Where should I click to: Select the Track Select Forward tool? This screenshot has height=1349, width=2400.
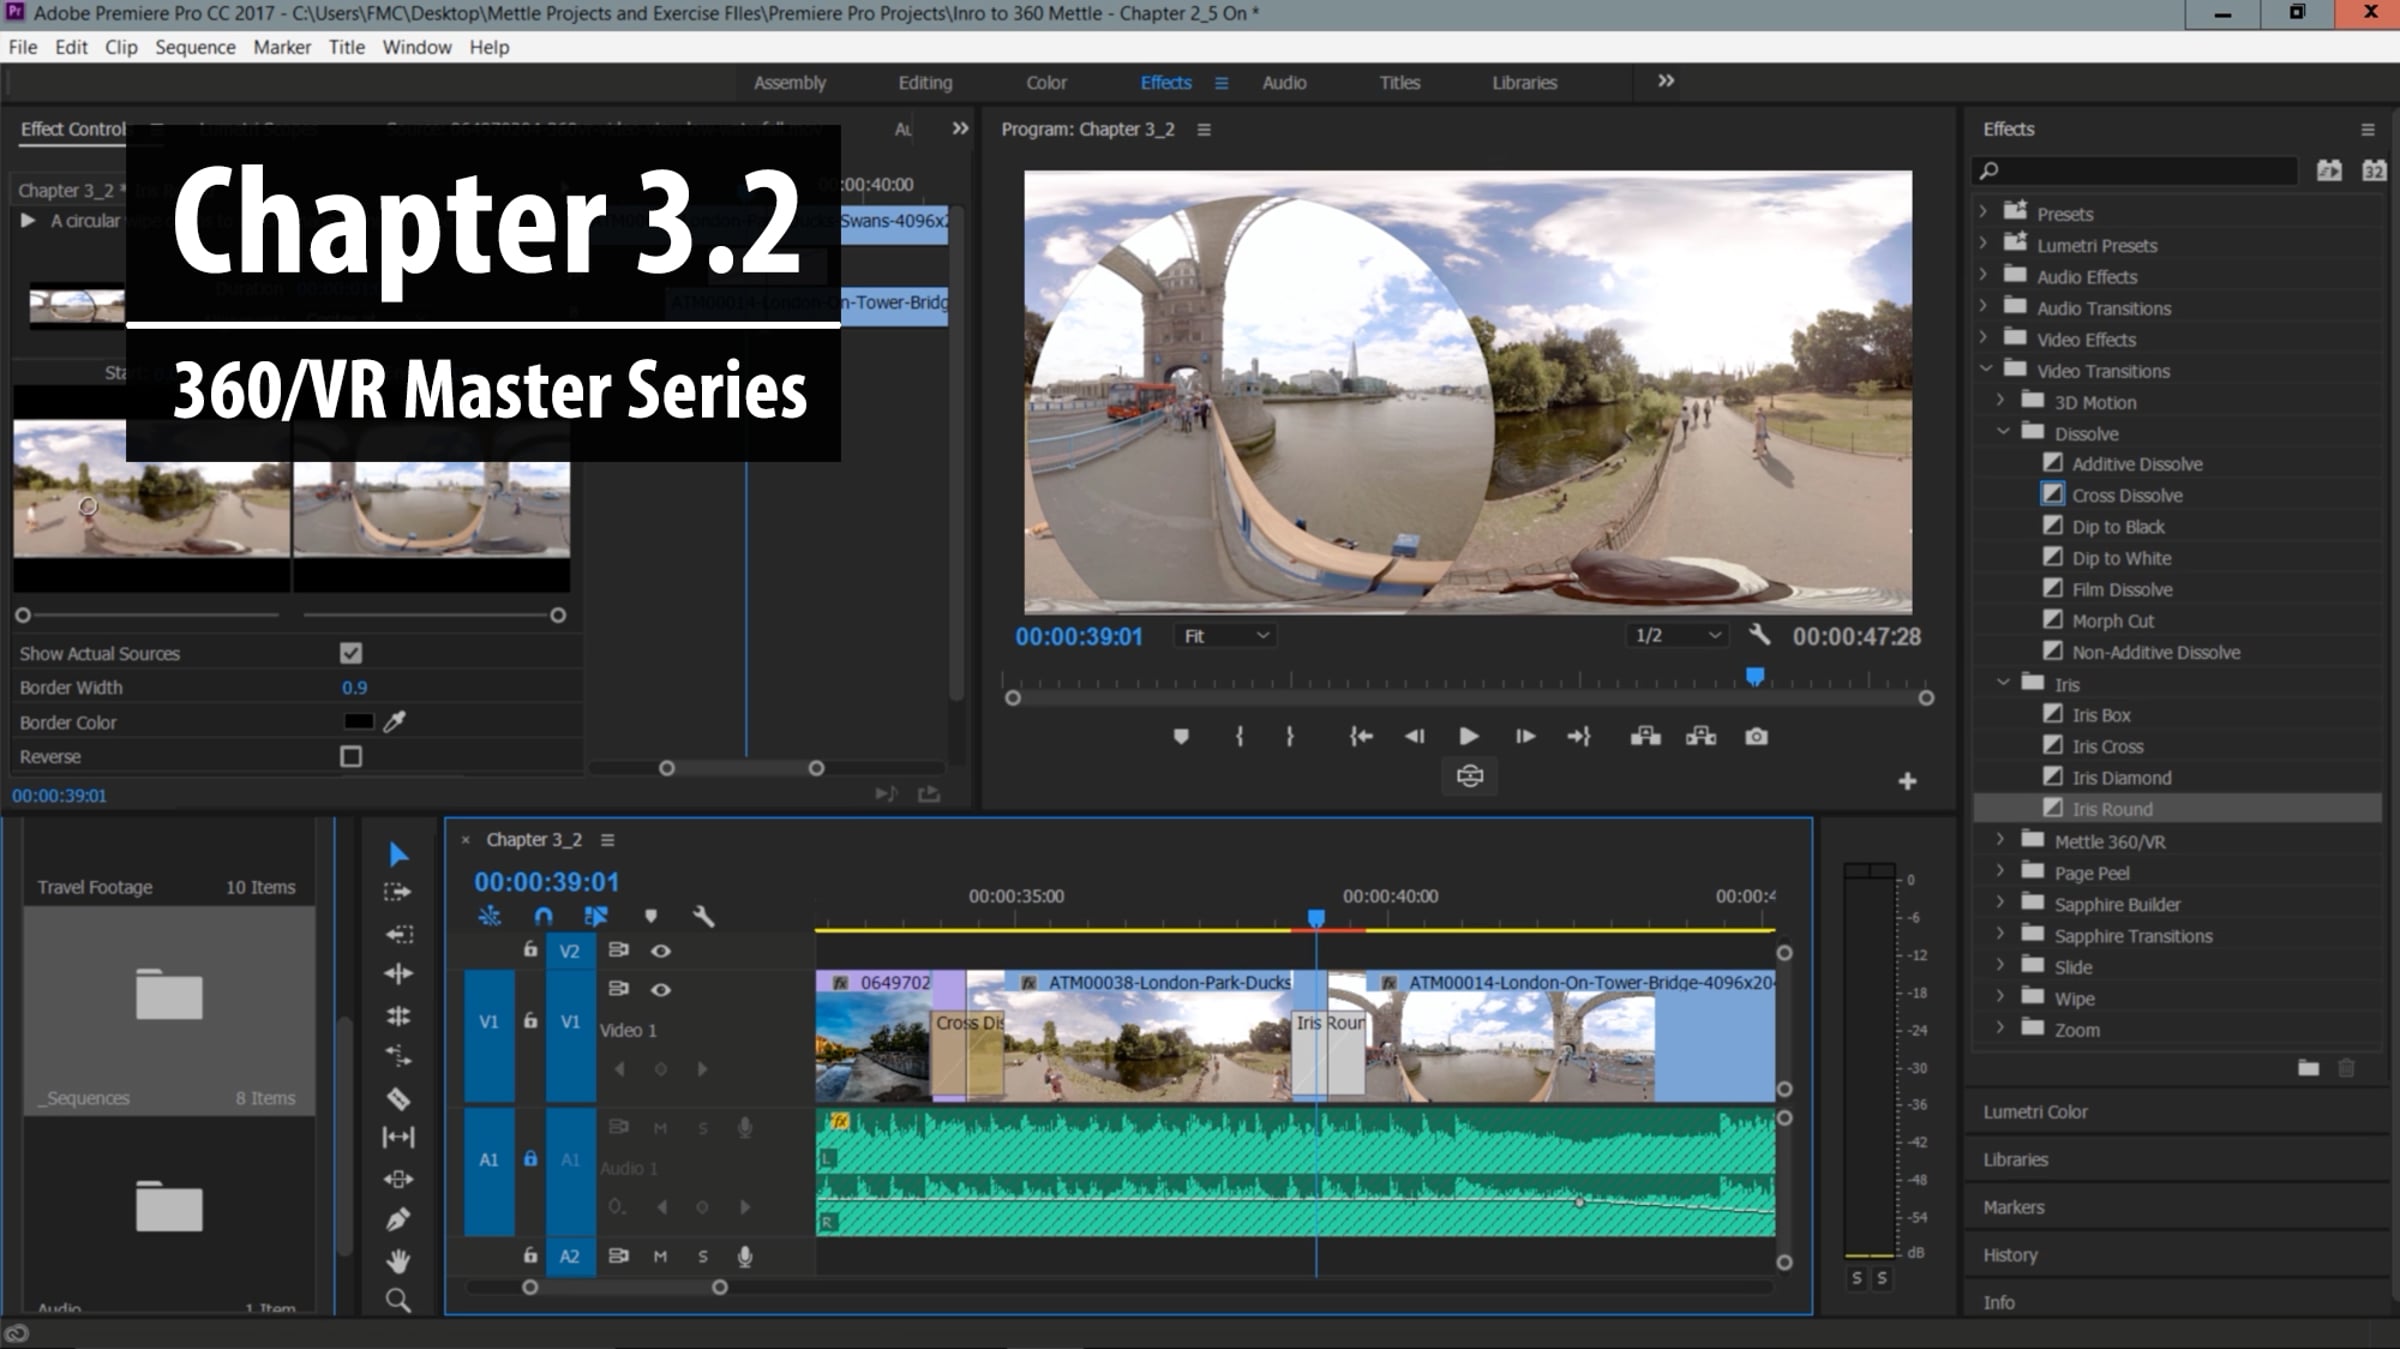click(x=398, y=892)
